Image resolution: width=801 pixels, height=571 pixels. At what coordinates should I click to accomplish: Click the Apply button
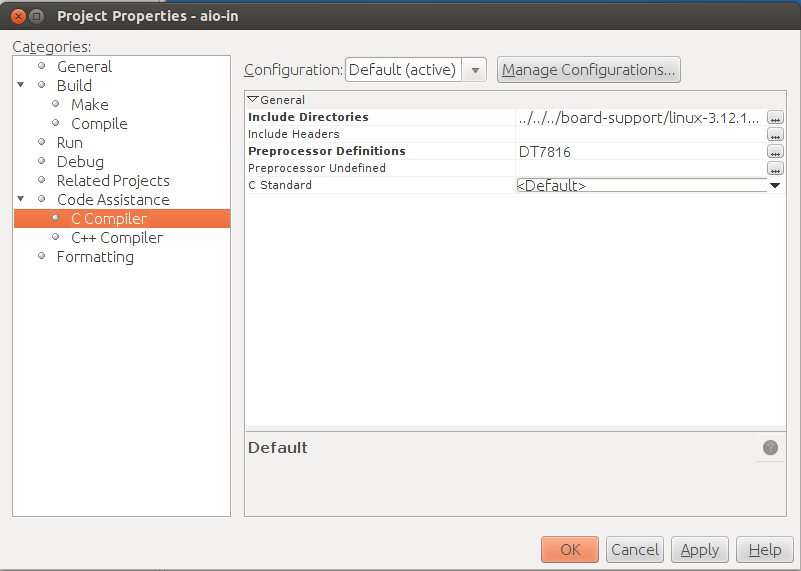tap(699, 550)
